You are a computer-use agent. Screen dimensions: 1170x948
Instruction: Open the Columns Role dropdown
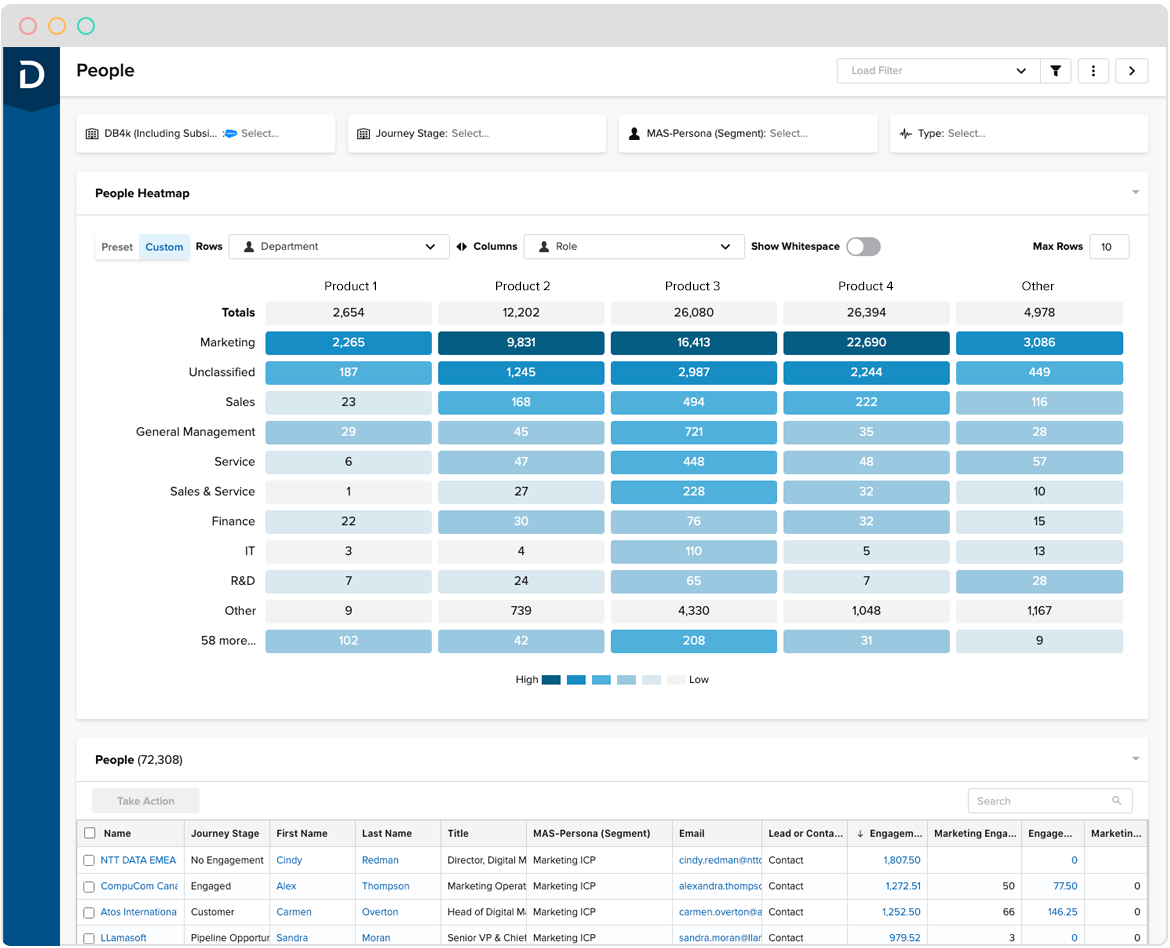(x=634, y=246)
